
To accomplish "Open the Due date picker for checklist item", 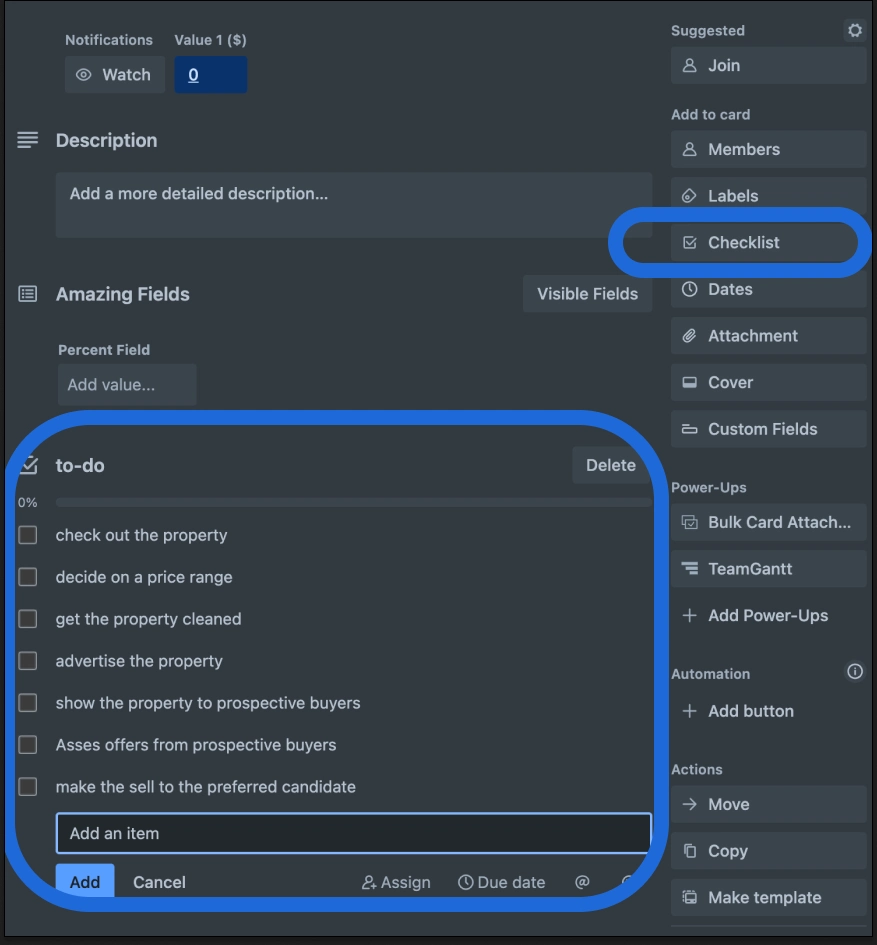I will tap(502, 882).
